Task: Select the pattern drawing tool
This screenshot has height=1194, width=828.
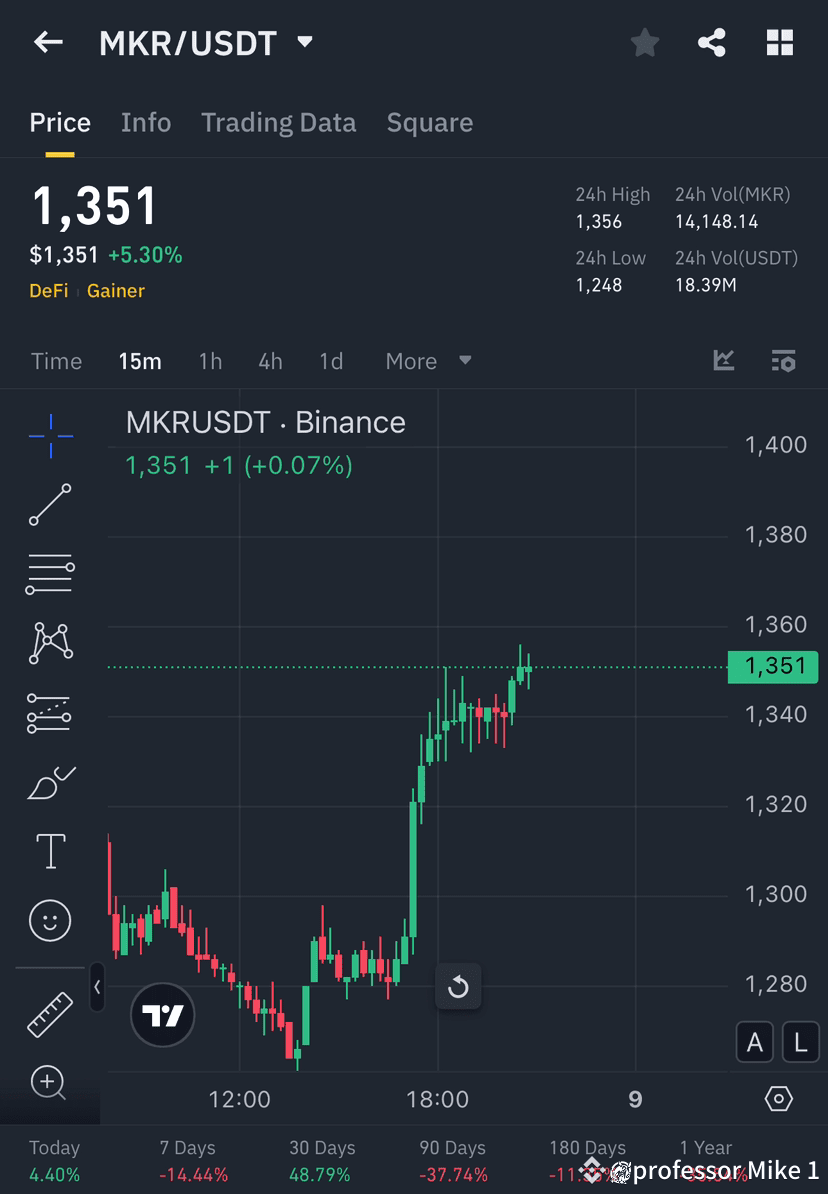Action: click(x=50, y=643)
